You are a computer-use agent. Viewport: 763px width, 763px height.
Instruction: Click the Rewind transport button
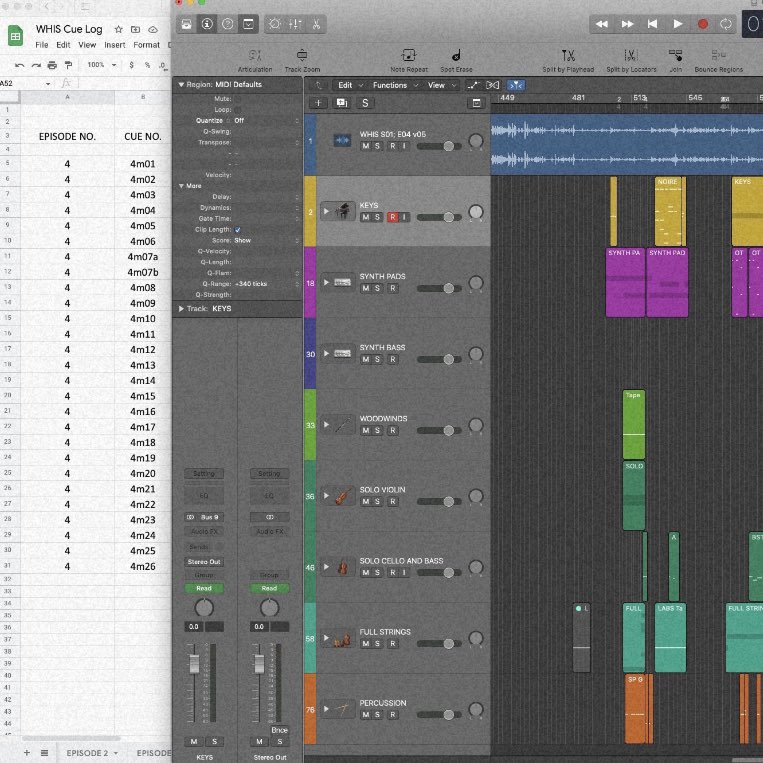click(x=601, y=24)
